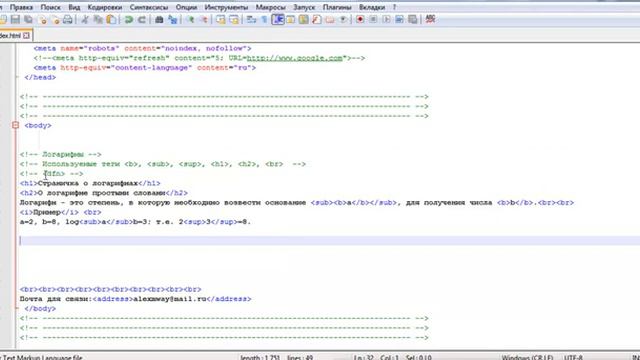Click the ABC spell-check toolbar icon
The height and width of the screenshot is (360, 640).
pos(430,19)
